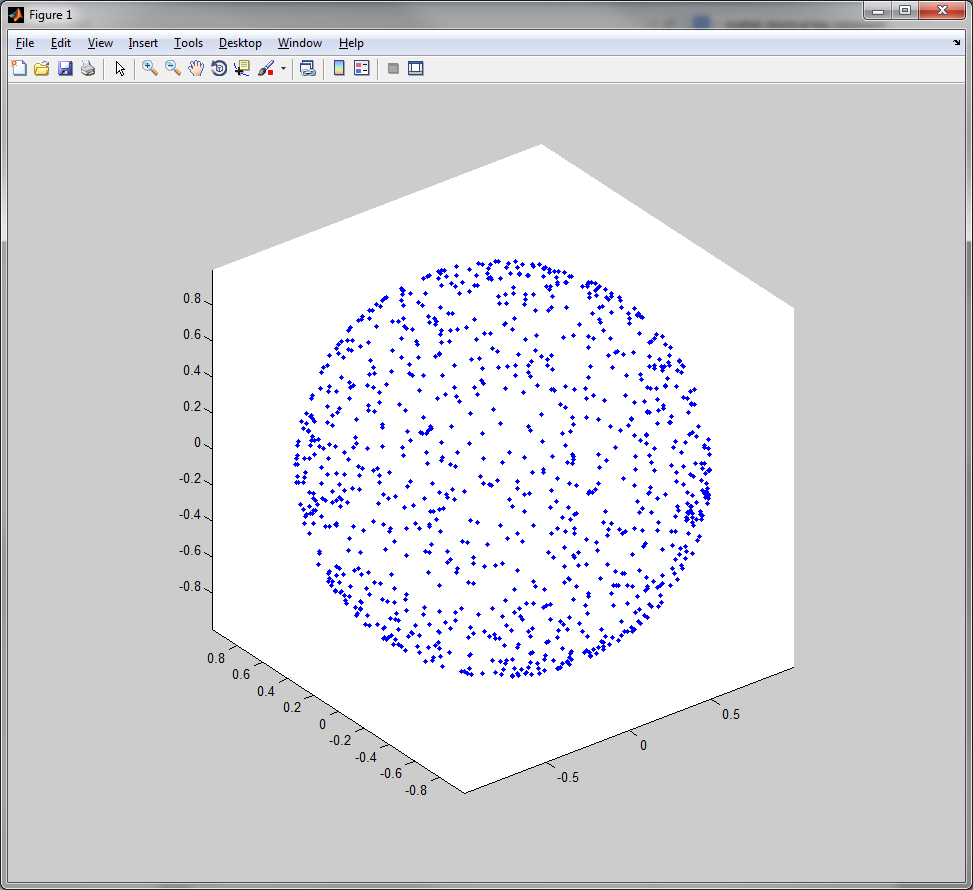
Task: Show plot tools and dock figure
Action: 416,68
